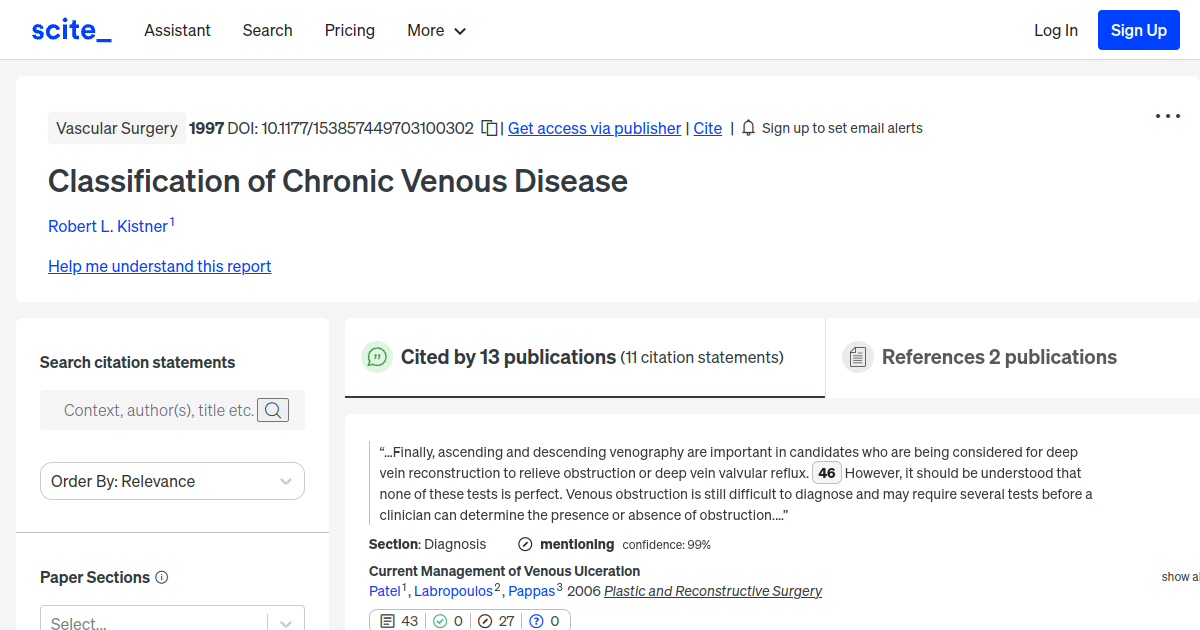This screenshot has height=630, width=1200.
Task: Click the mentioning classification check icon
Action: (524, 544)
